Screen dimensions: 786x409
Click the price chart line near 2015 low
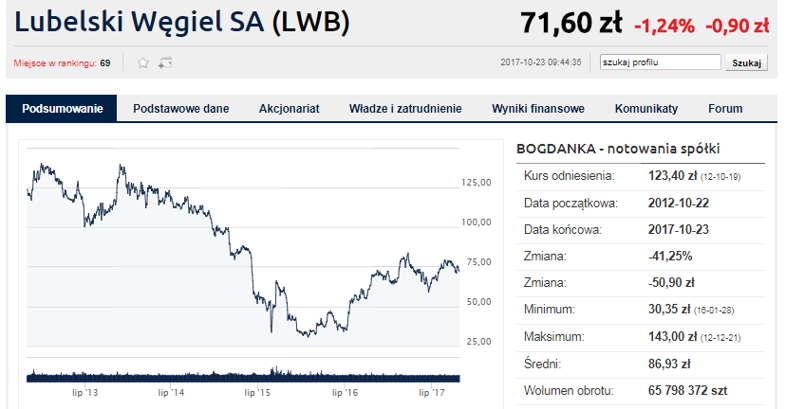pos(271,321)
